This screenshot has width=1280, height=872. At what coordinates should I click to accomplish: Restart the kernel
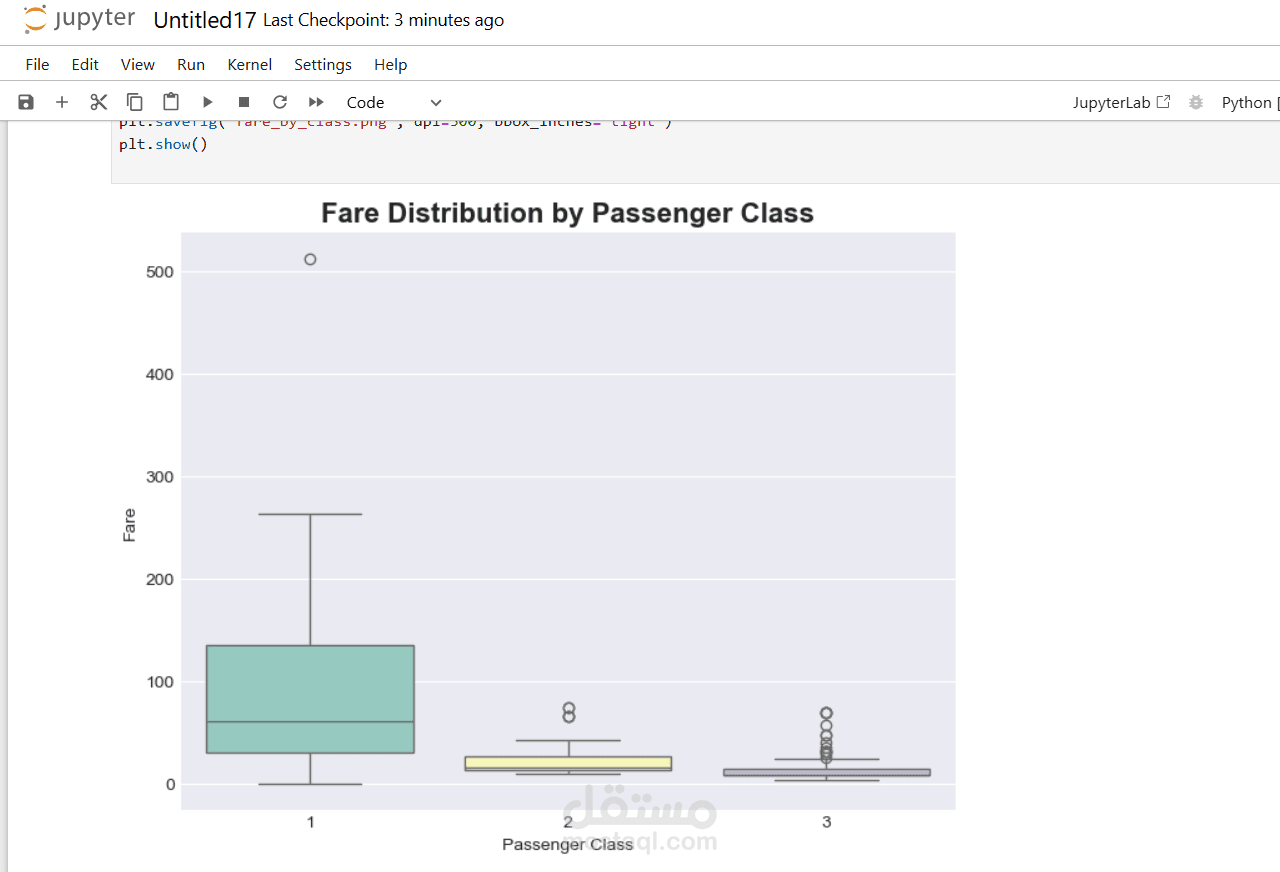[280, 102]
